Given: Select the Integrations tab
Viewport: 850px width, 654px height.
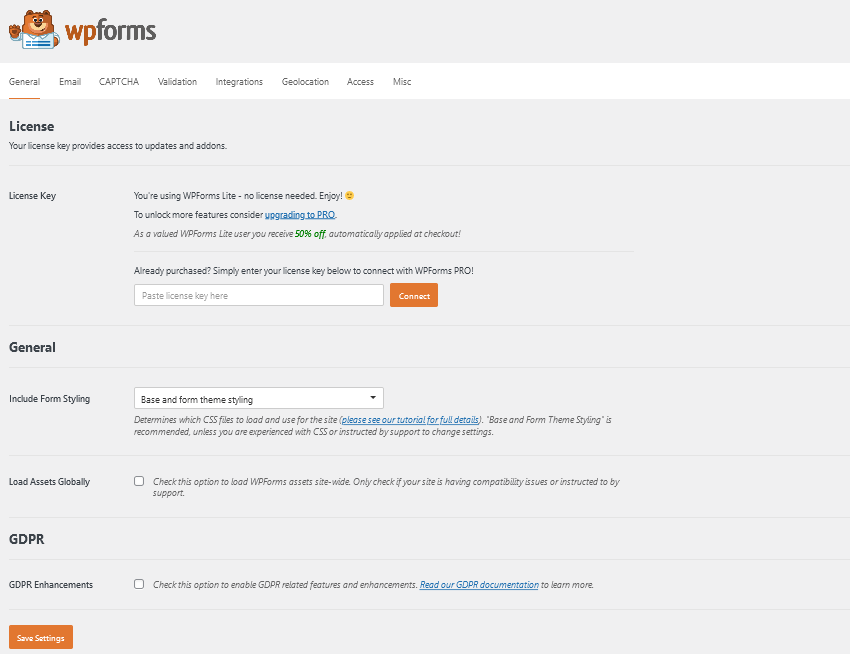Looking at the screenshot, I should coord(239,81).
